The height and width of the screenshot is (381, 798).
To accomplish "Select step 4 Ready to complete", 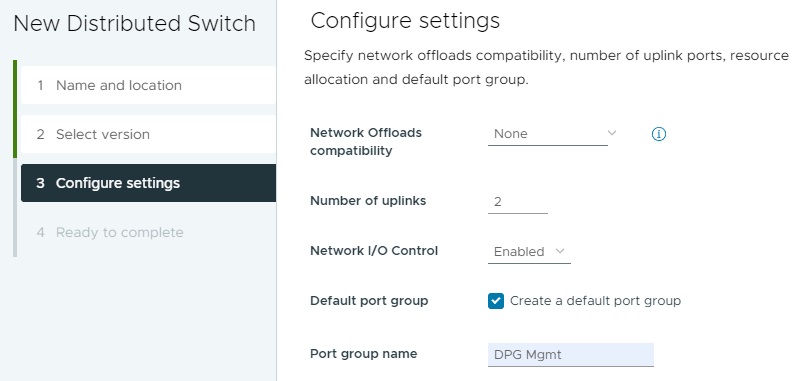I will [148, 232].
